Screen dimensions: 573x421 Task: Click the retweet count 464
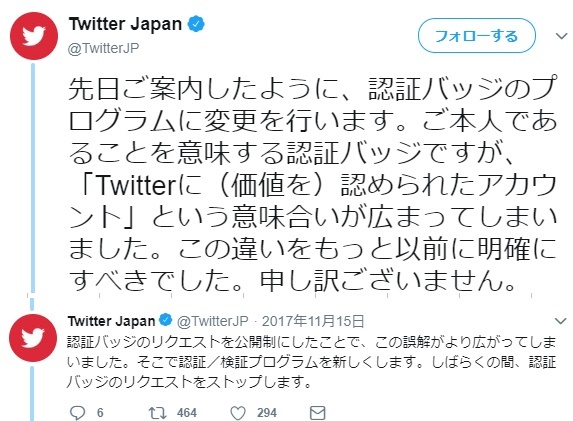coord(187,413)
